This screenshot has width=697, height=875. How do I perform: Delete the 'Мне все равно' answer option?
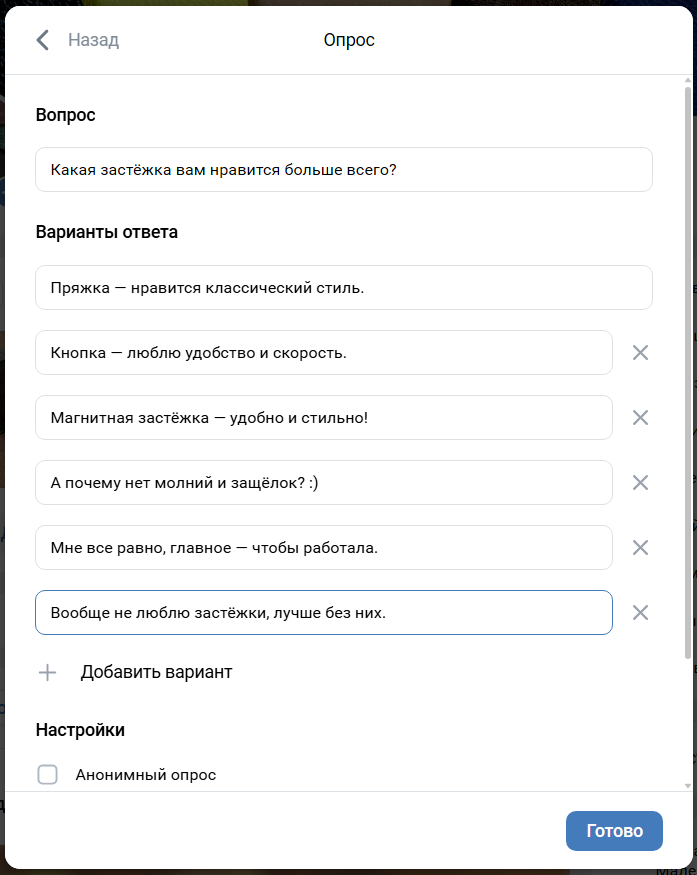(641, 547)
